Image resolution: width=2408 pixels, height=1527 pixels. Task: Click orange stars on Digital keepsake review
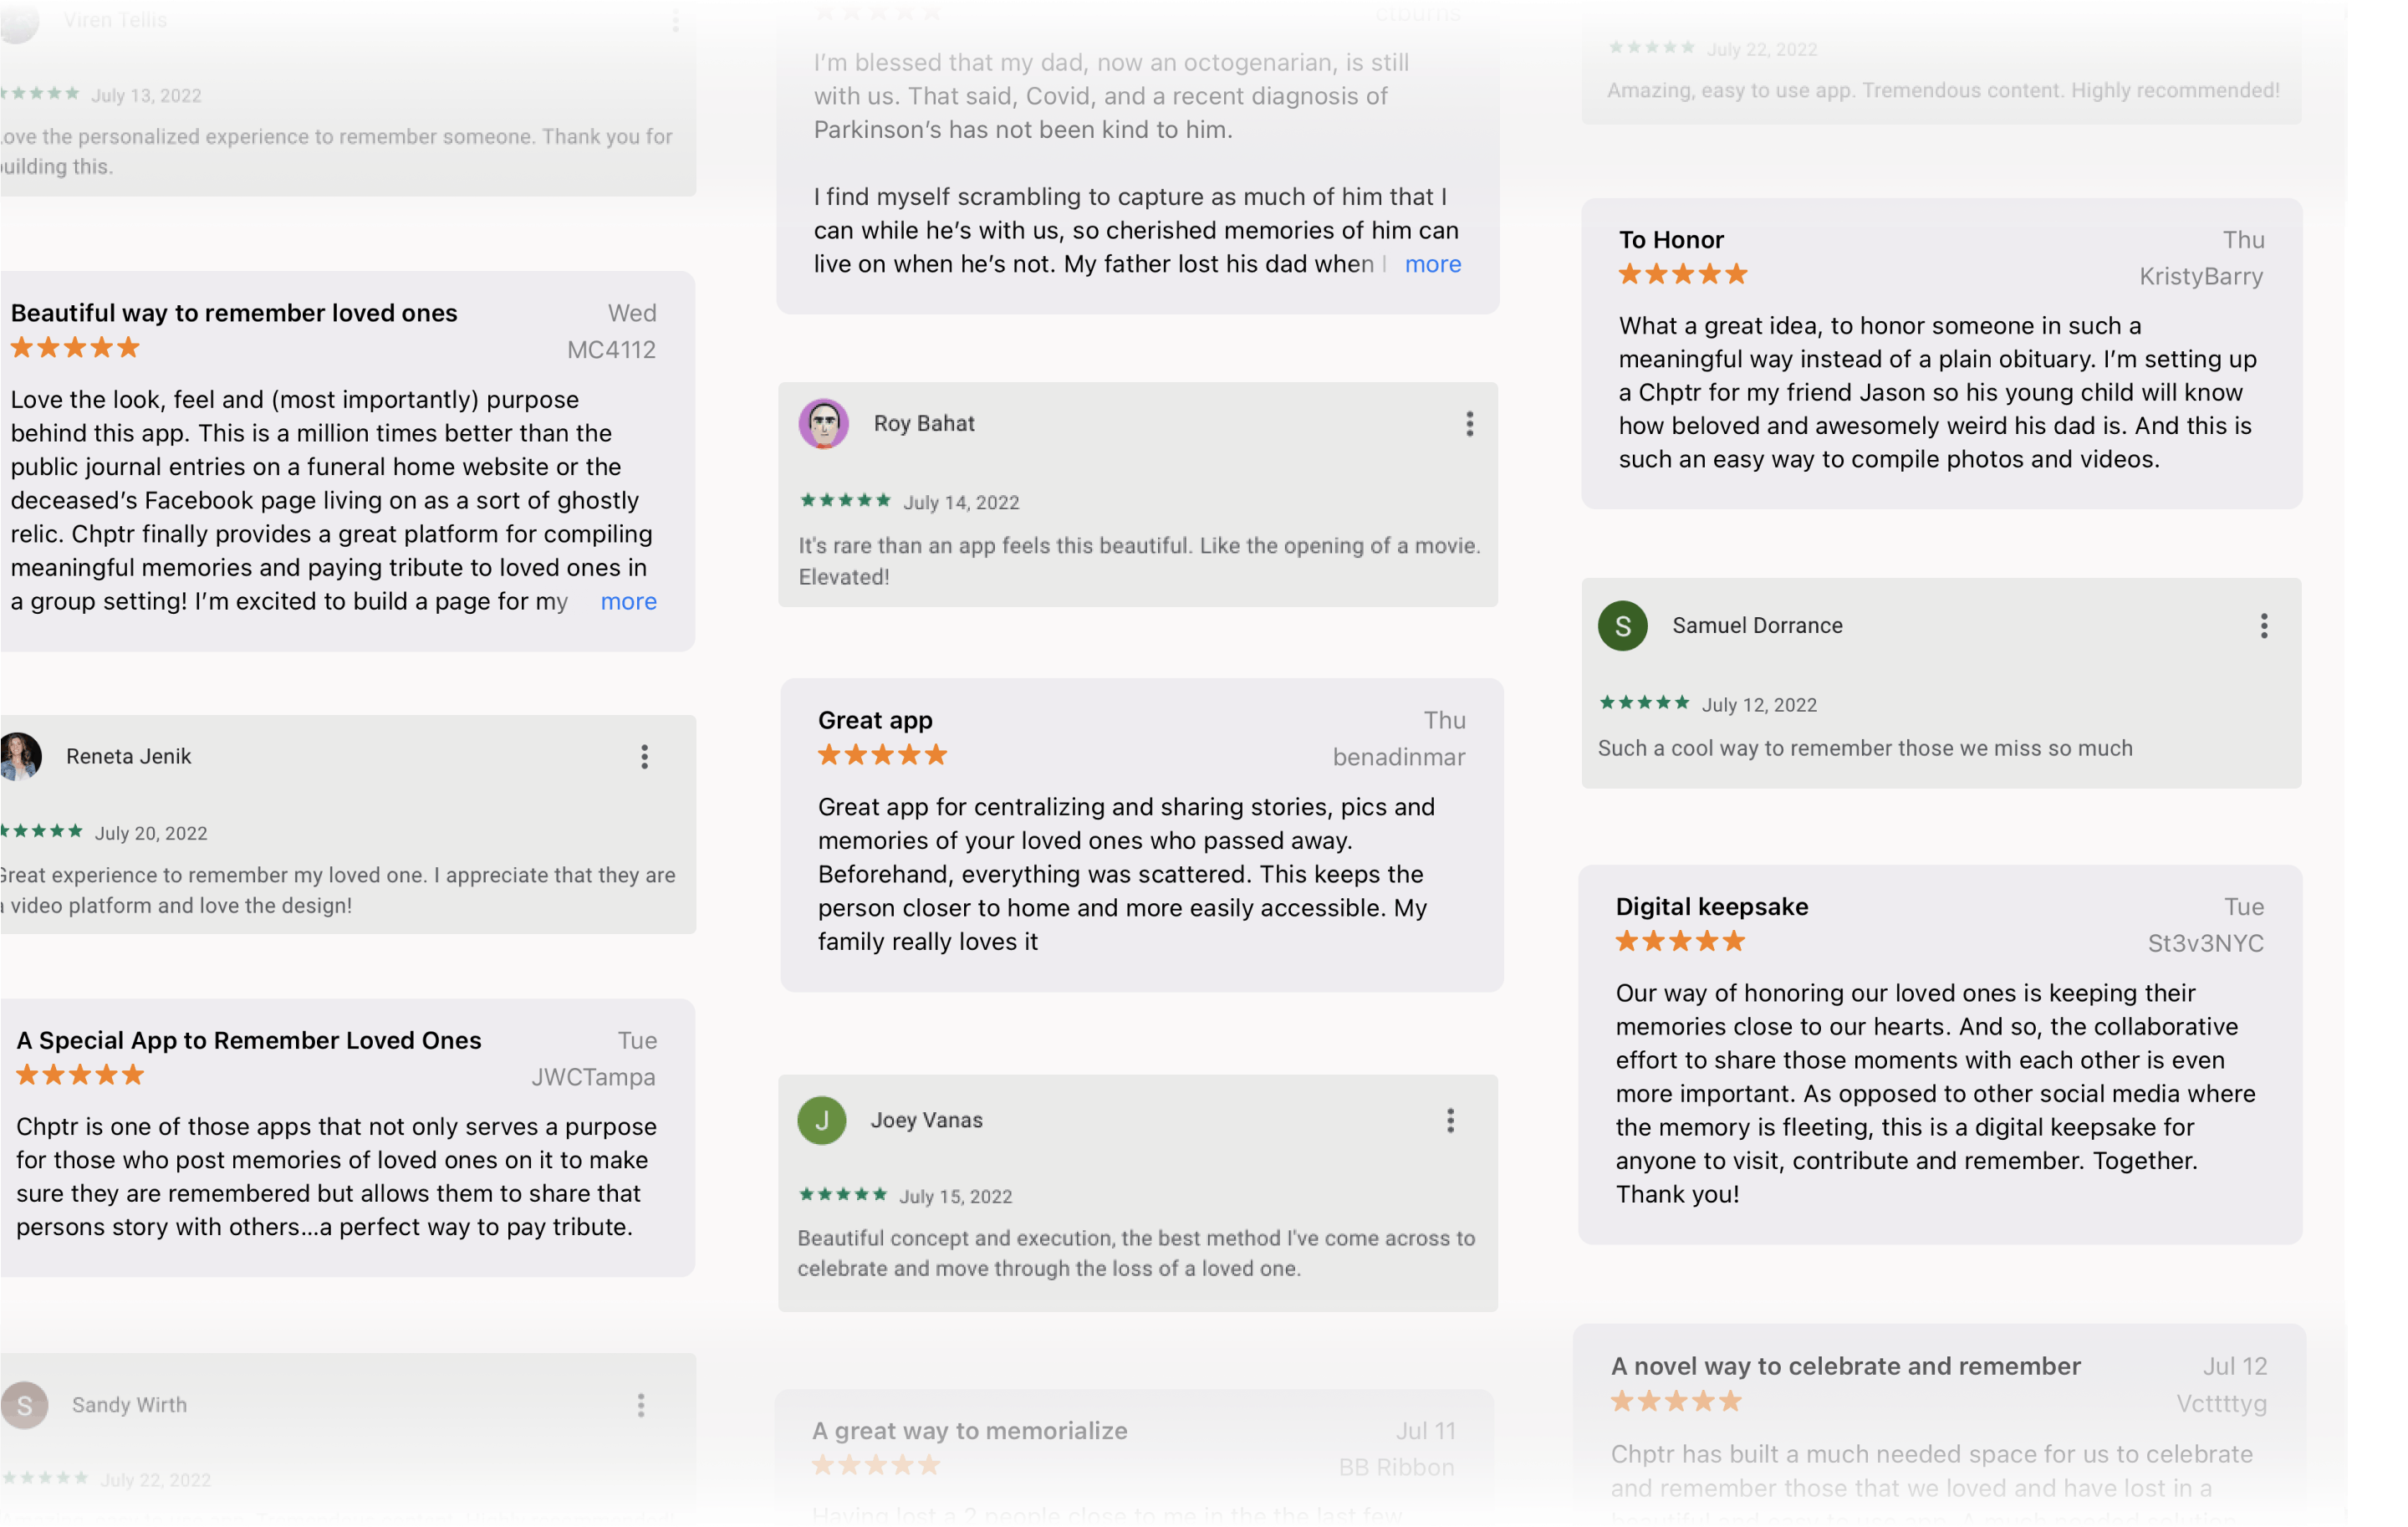click(1679, 941)
